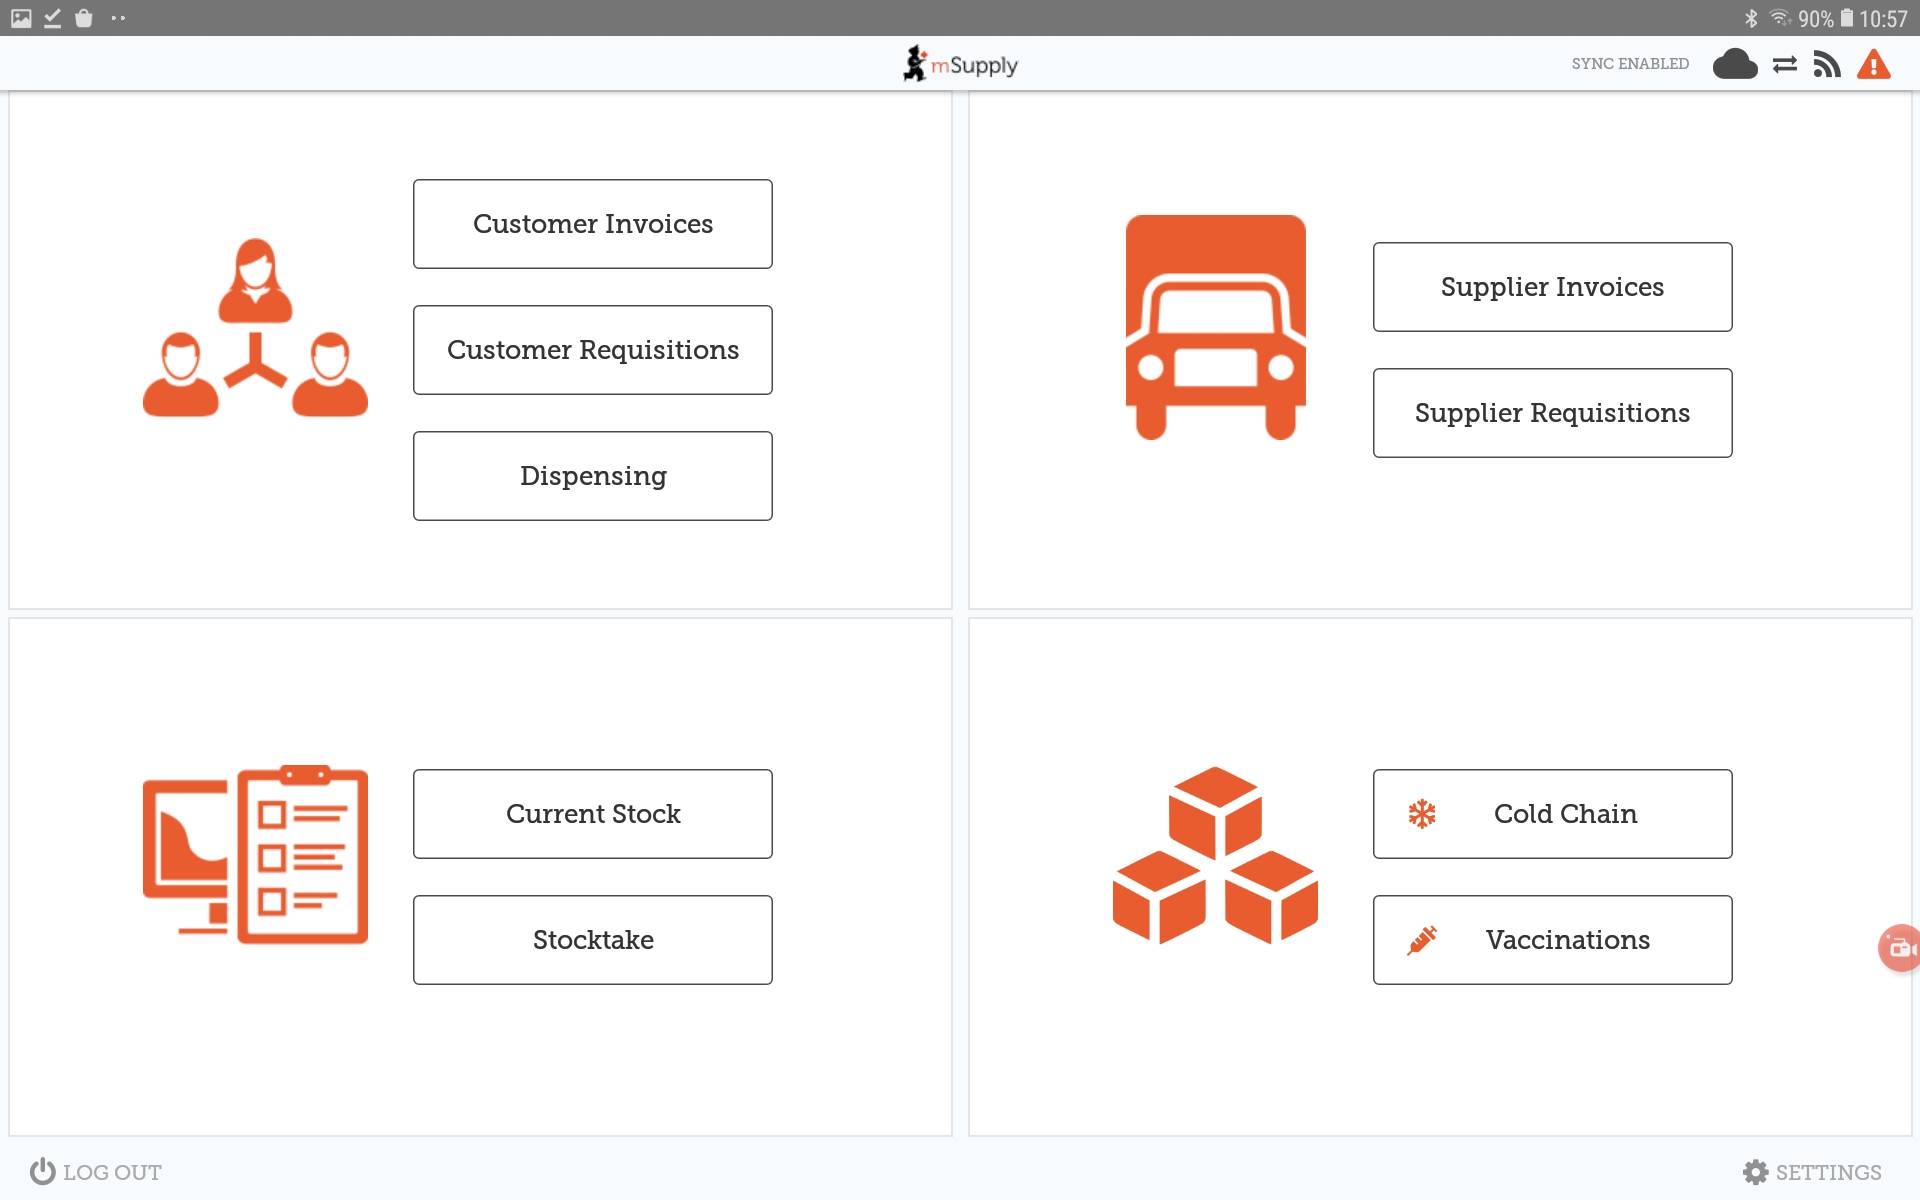
Task: Go to Dispensing
Action: [592, 476]
